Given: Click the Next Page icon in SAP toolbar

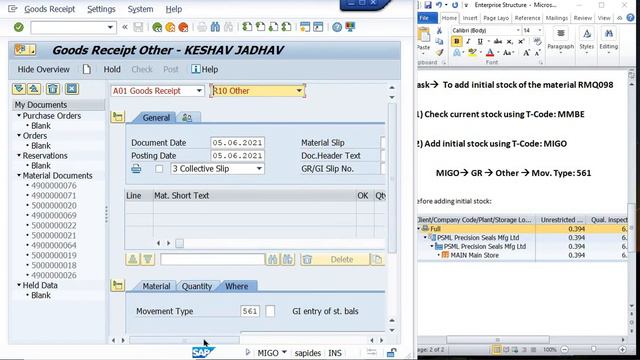Looking at the screenshot, I should click(x=273, y=27).
